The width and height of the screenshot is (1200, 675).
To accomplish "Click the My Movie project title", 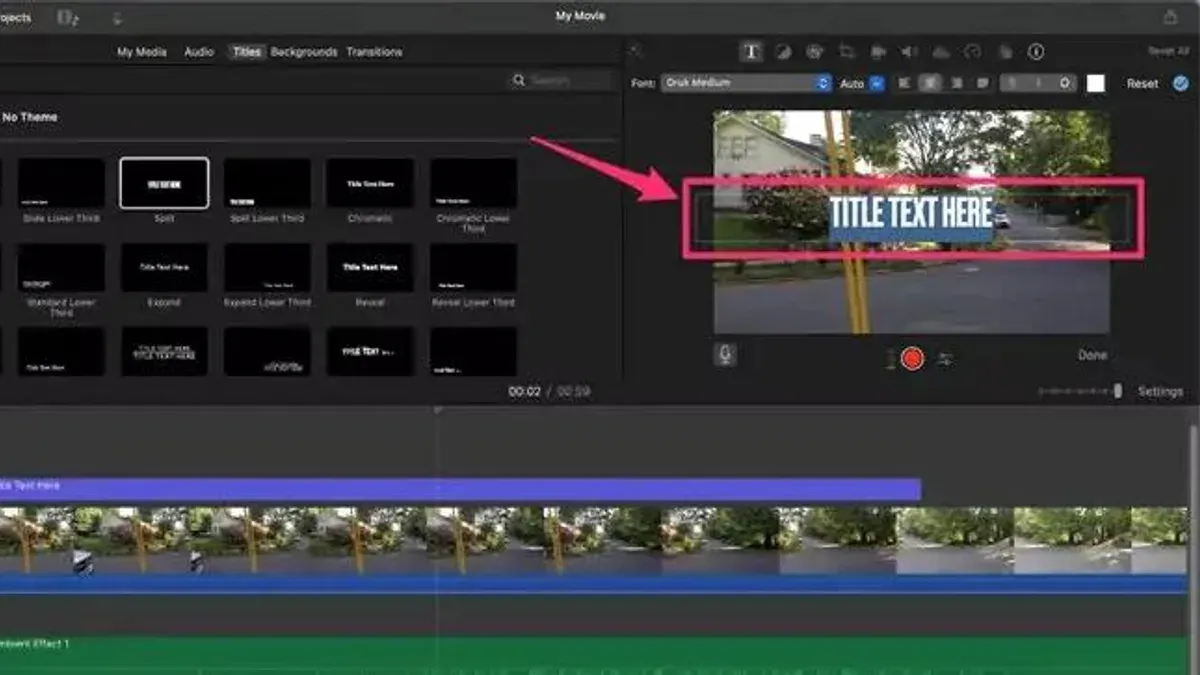I will [x=580, y=16].
